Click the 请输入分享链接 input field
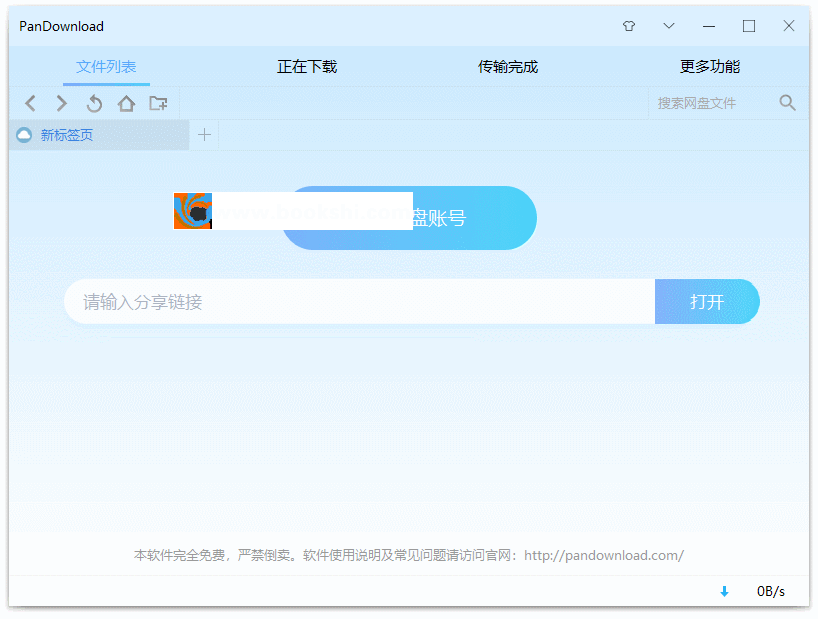This screenshot has width=818, height=619. coord(359,301)
